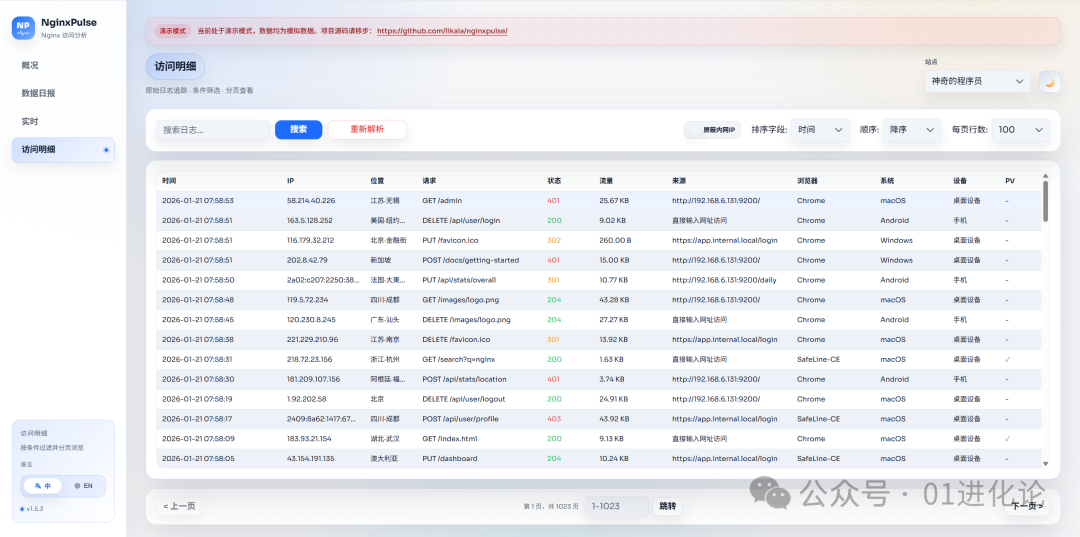
Task: Click status code 403 cell
Action: [554, 419]
